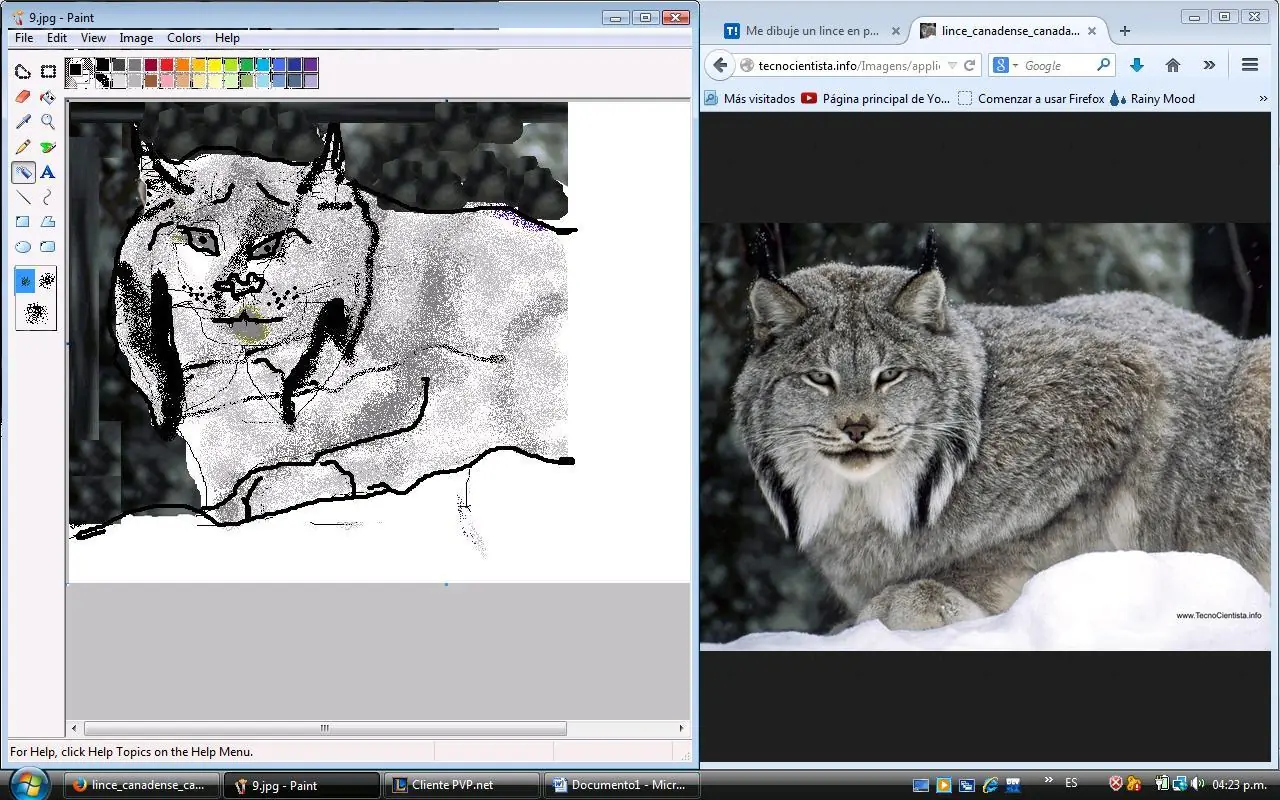Select the Eraser tool in Paint
The width and height of the screenshot is (1280, 800).
tap(23, 97)
